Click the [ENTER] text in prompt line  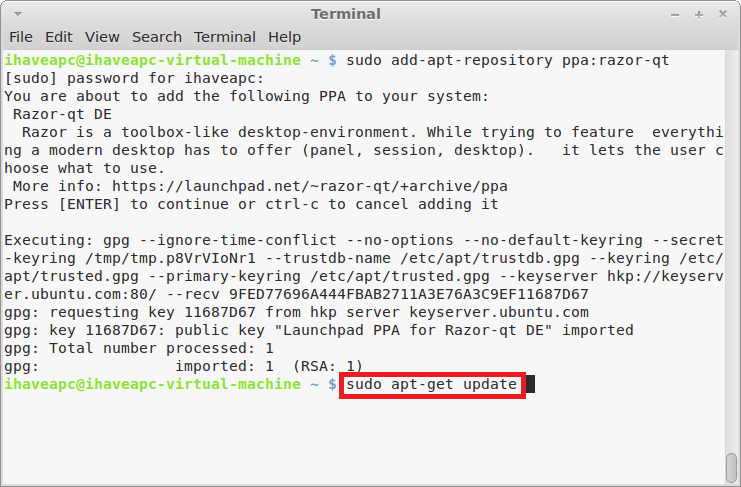coord(89,205)
